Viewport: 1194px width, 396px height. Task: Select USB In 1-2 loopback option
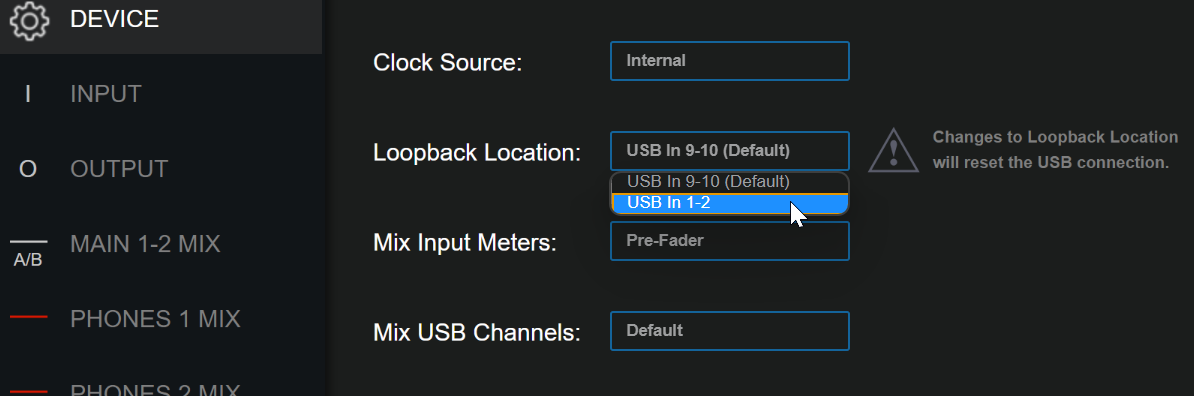click(729, 203)
